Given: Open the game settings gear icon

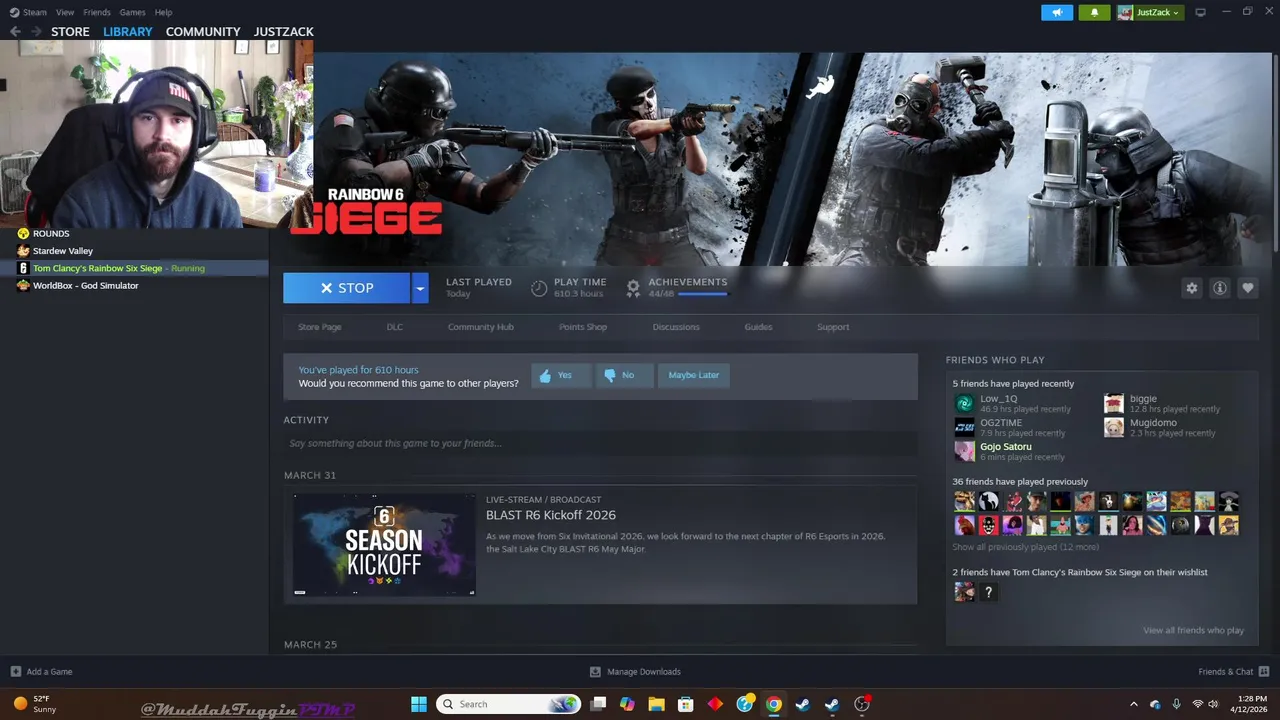Looking at the screenshot, I should (1192, 288).
